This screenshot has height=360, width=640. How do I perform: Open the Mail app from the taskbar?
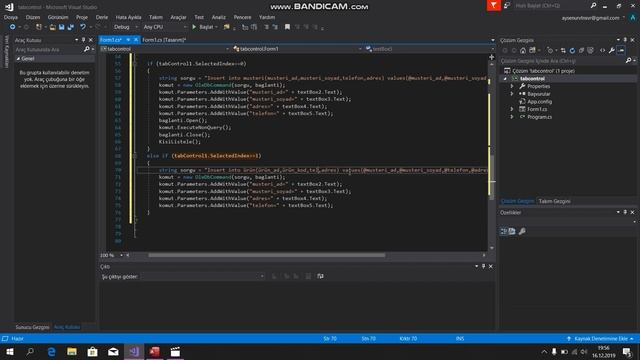pyautogui.click(x=113, y=352)
